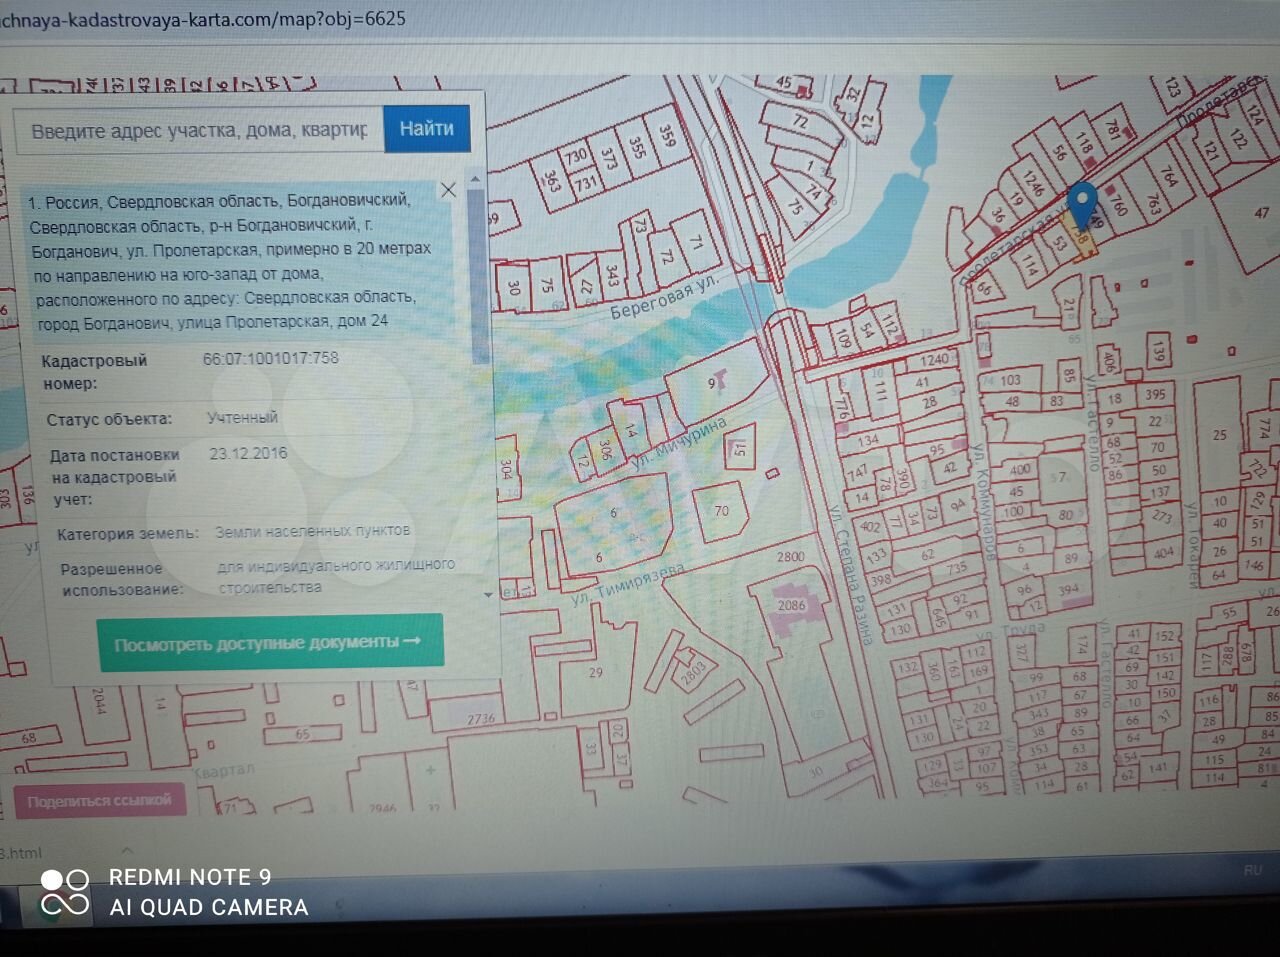
Task: Click the ул. Тимирязева street label
Action: [x=628, y=585]
